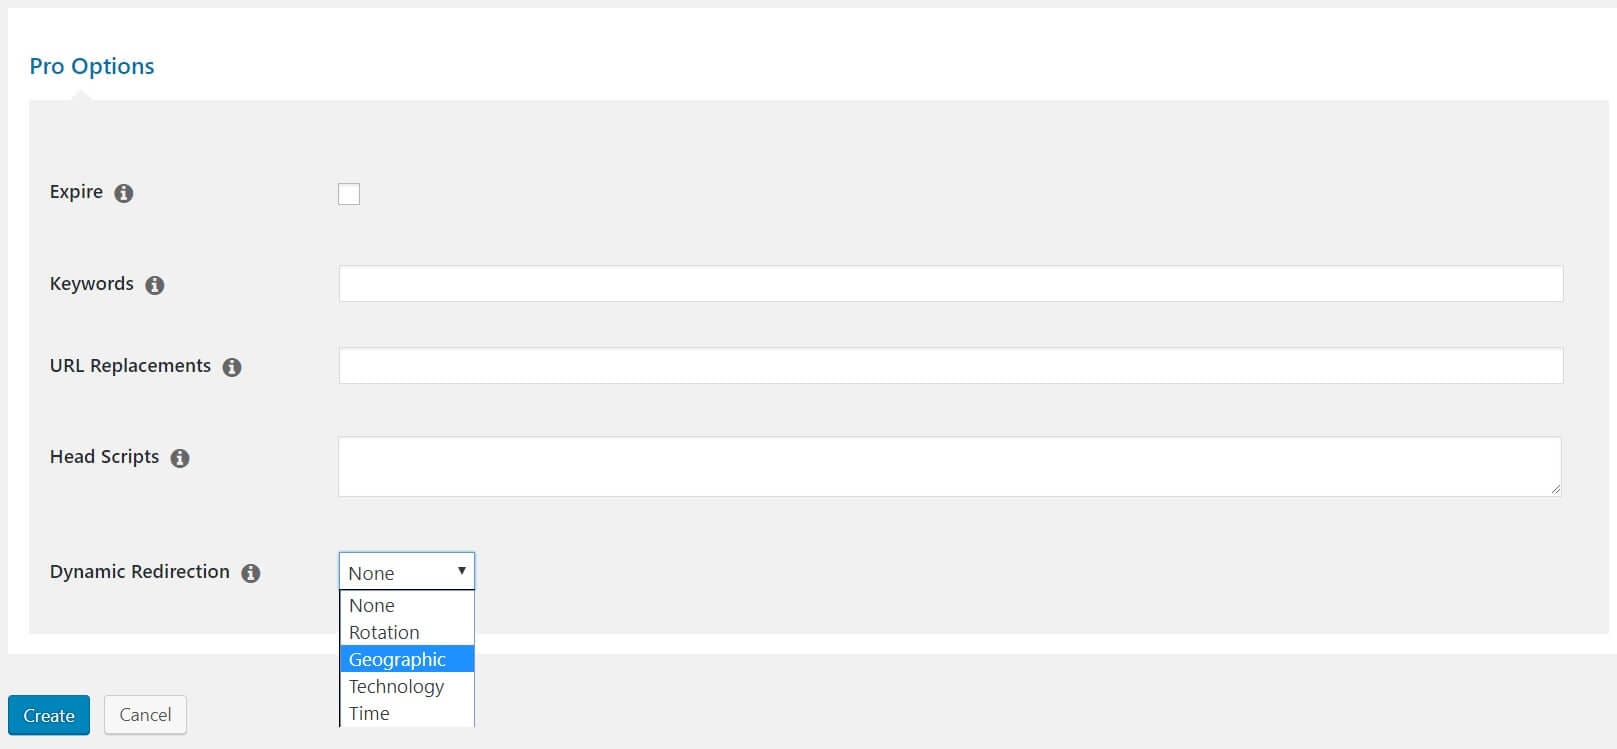Click the info icon beside Keywords
Screen dimensions: 1617x749
(155, 285)
